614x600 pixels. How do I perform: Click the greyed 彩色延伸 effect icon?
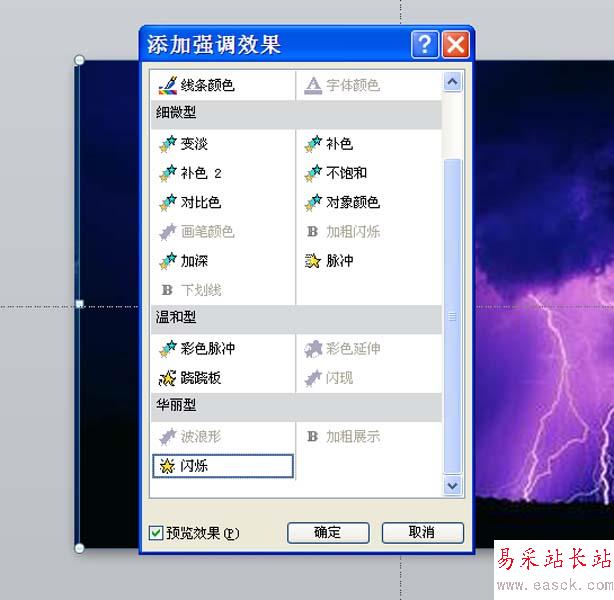pos(313,349)
